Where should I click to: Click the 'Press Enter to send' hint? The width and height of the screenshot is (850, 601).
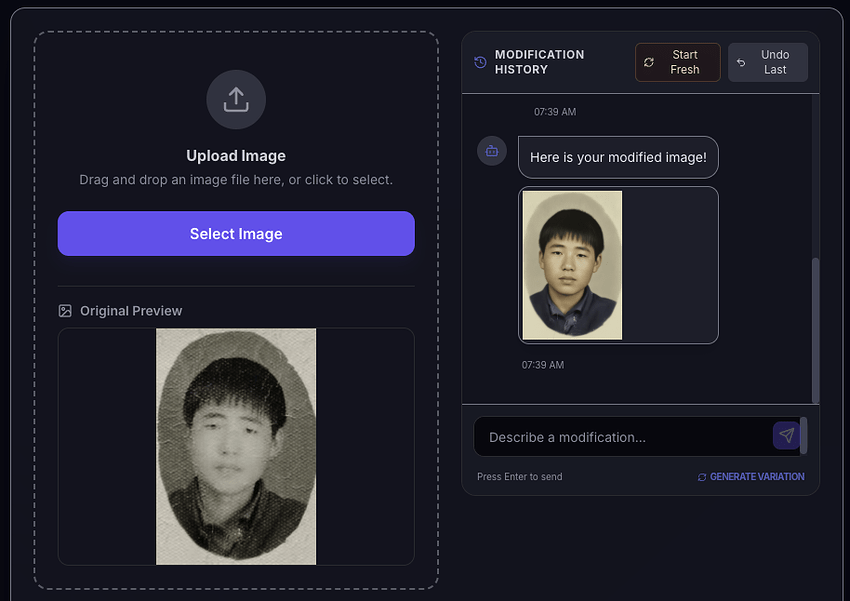point(519,476)
